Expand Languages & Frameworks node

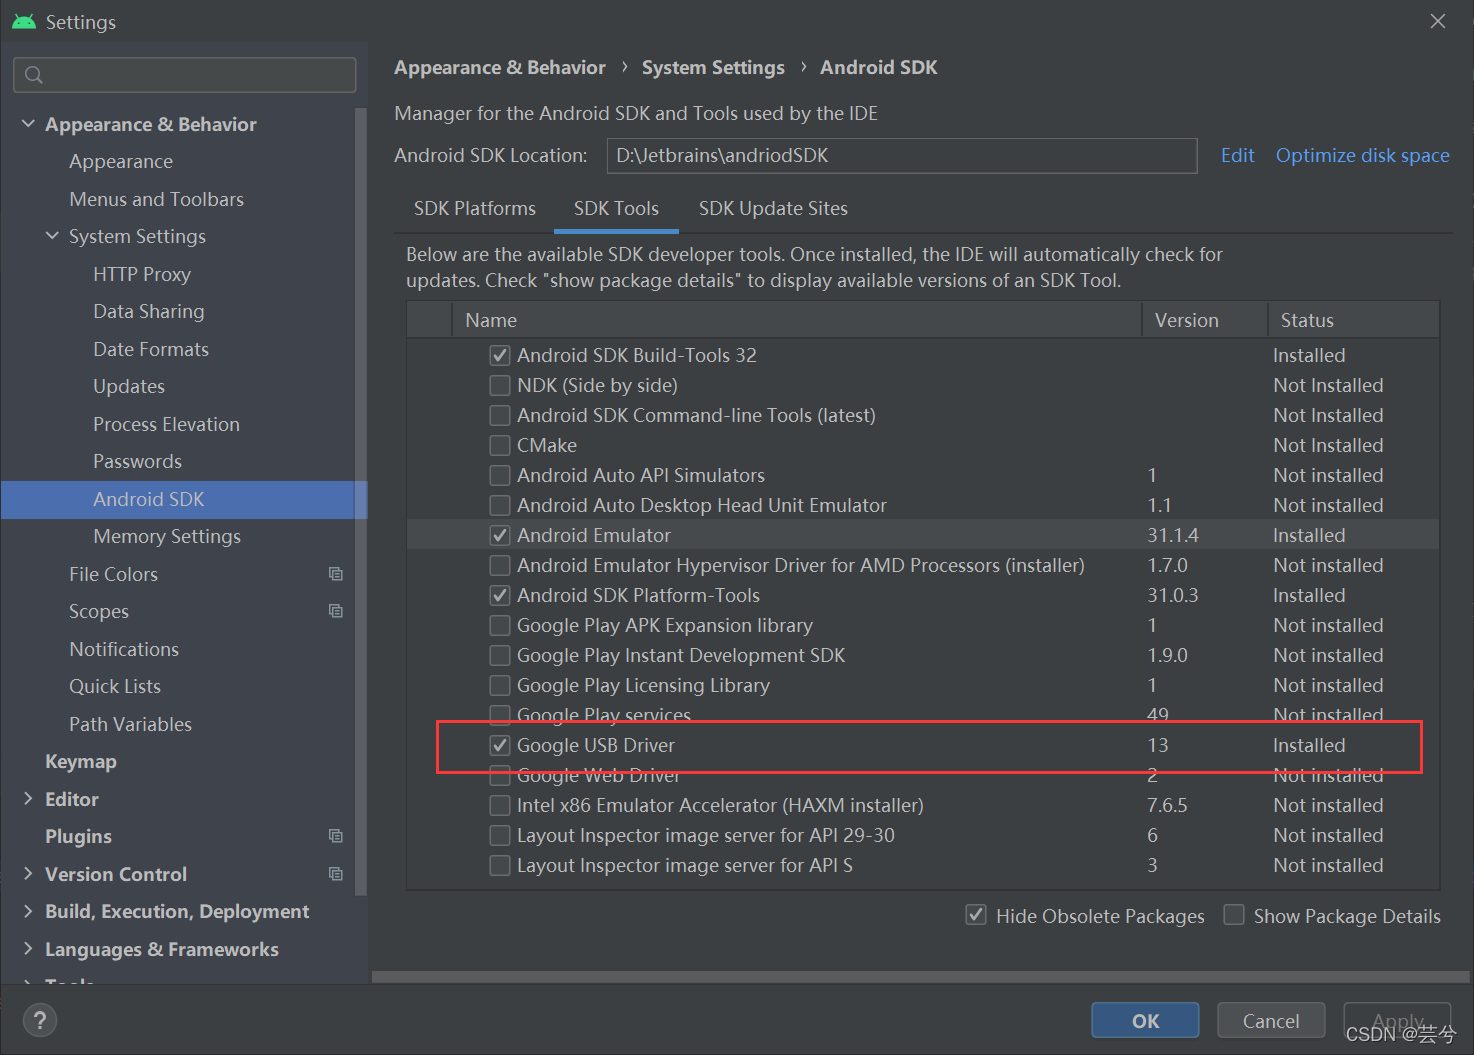[28, 949]
